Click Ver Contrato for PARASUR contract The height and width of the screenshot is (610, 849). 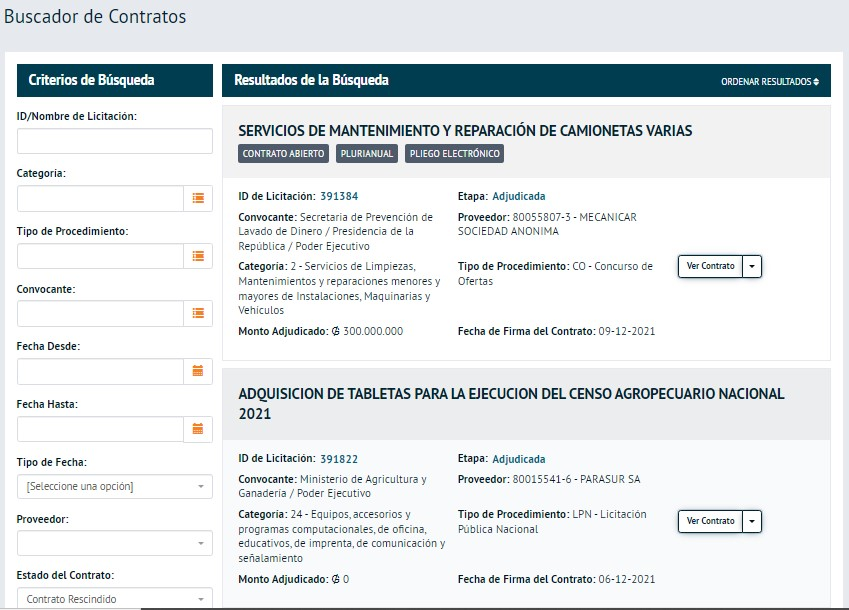coord(710,522)
